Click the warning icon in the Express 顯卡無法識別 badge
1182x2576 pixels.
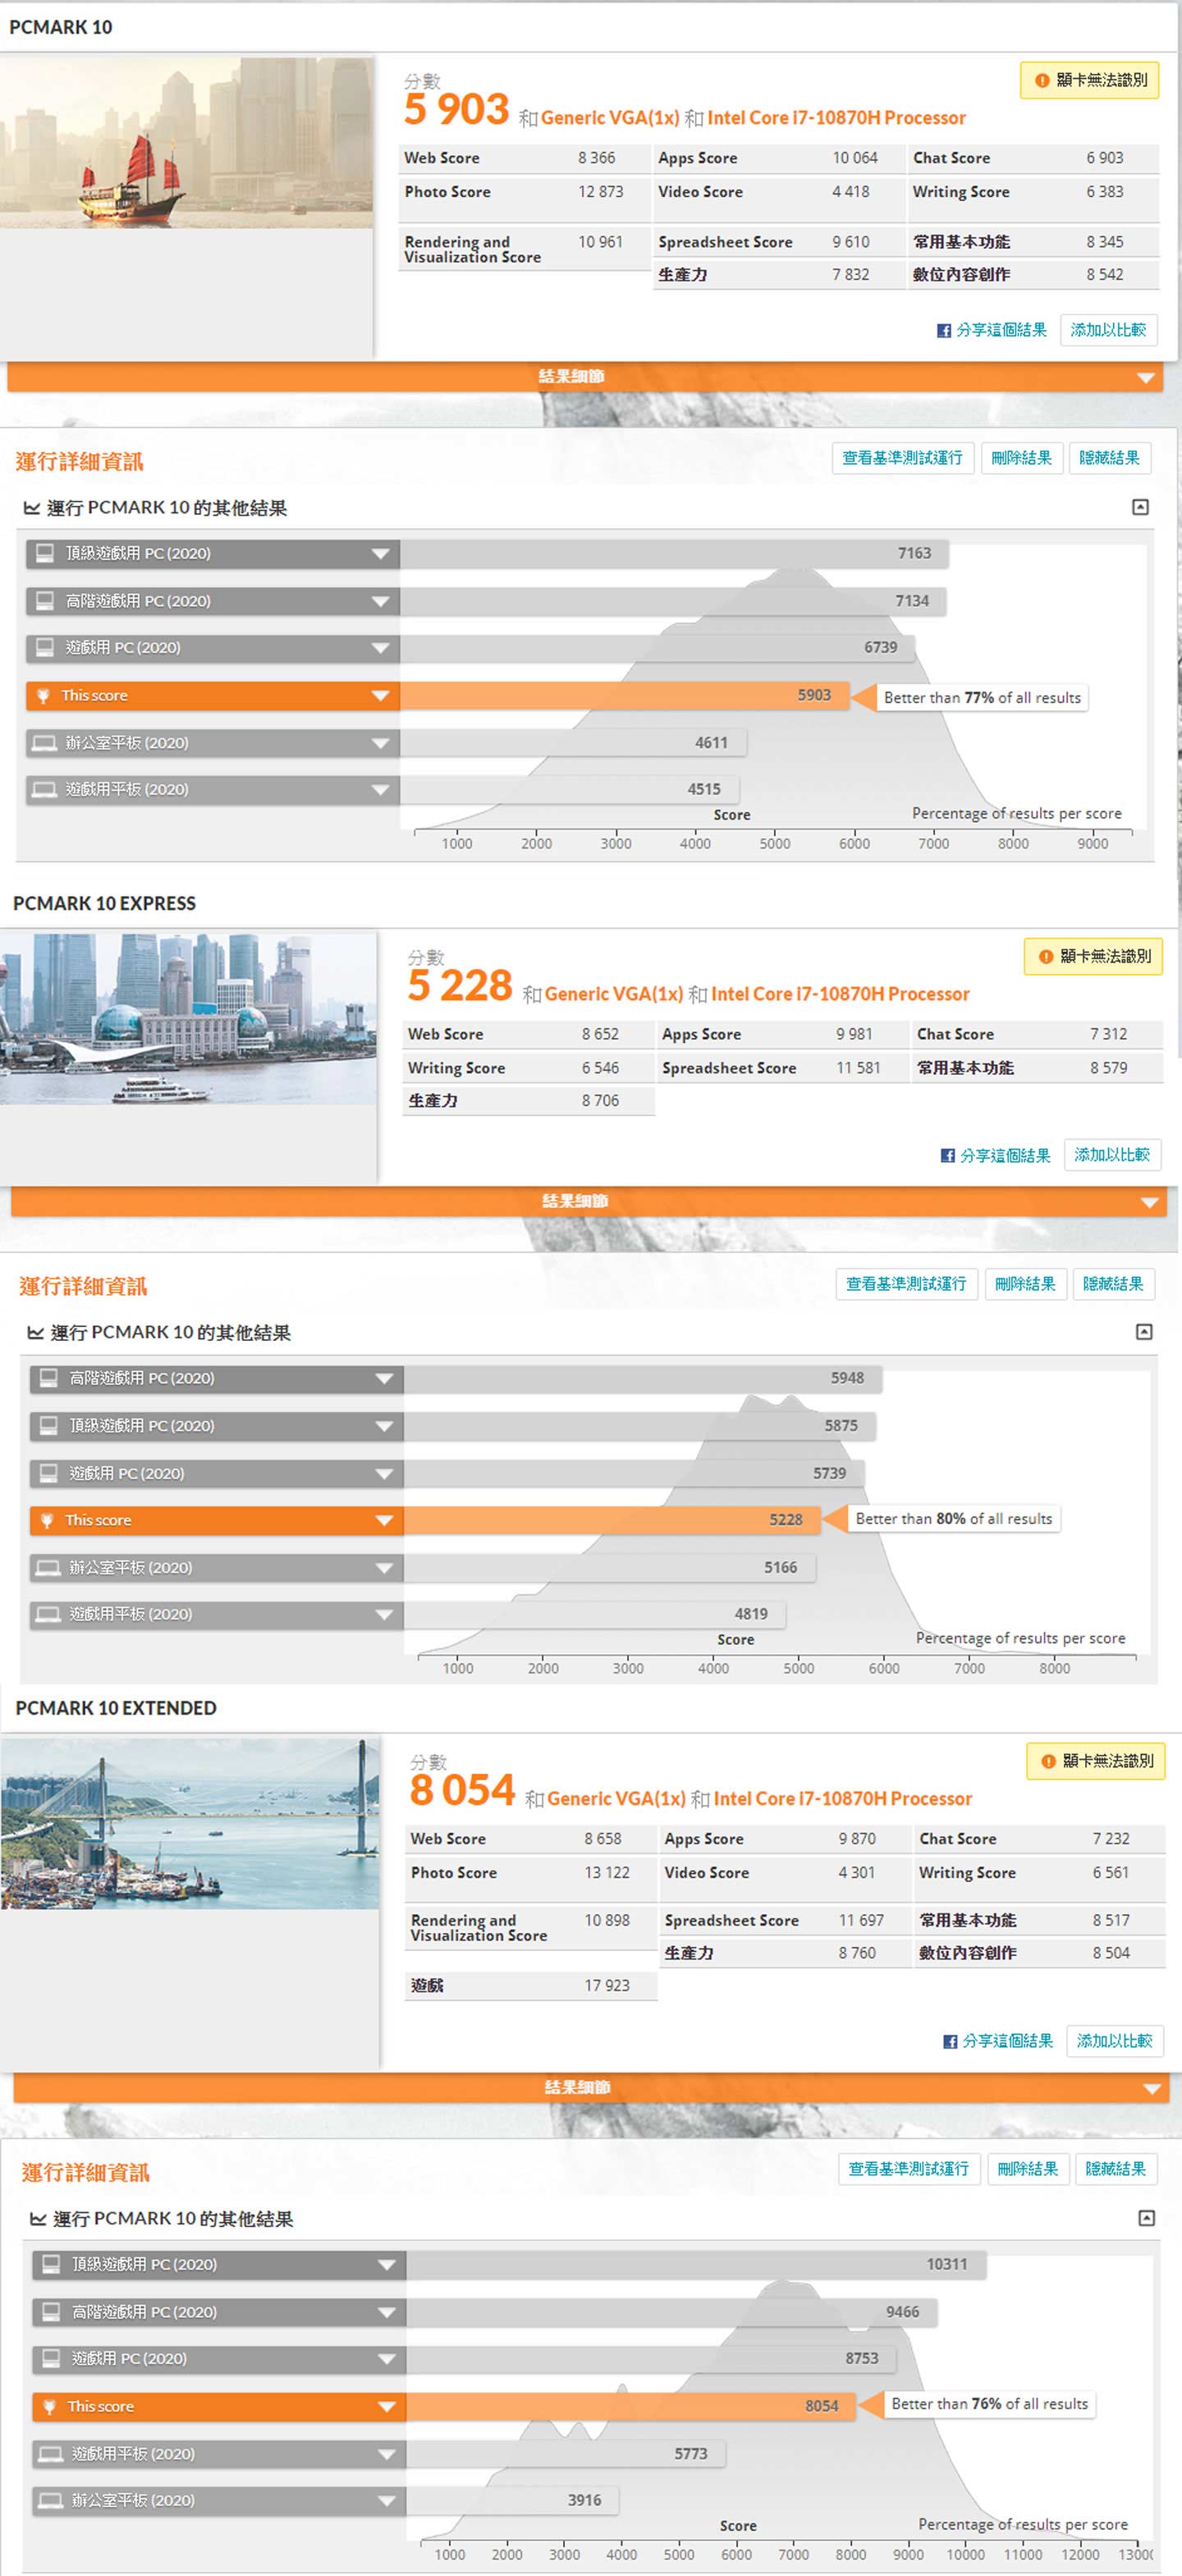point(1046,957)
